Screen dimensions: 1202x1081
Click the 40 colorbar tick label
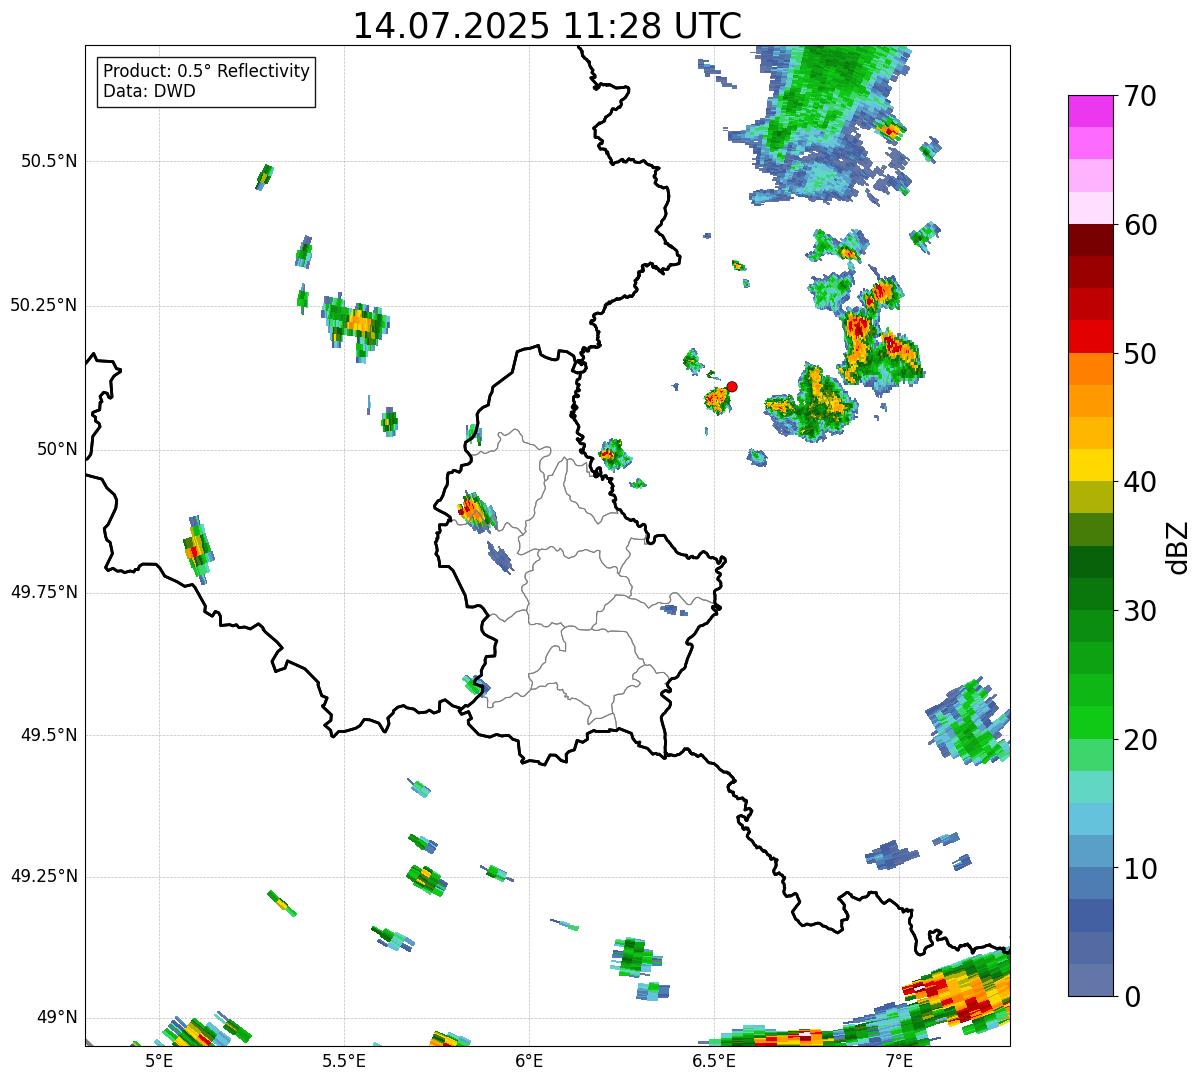1139,482
